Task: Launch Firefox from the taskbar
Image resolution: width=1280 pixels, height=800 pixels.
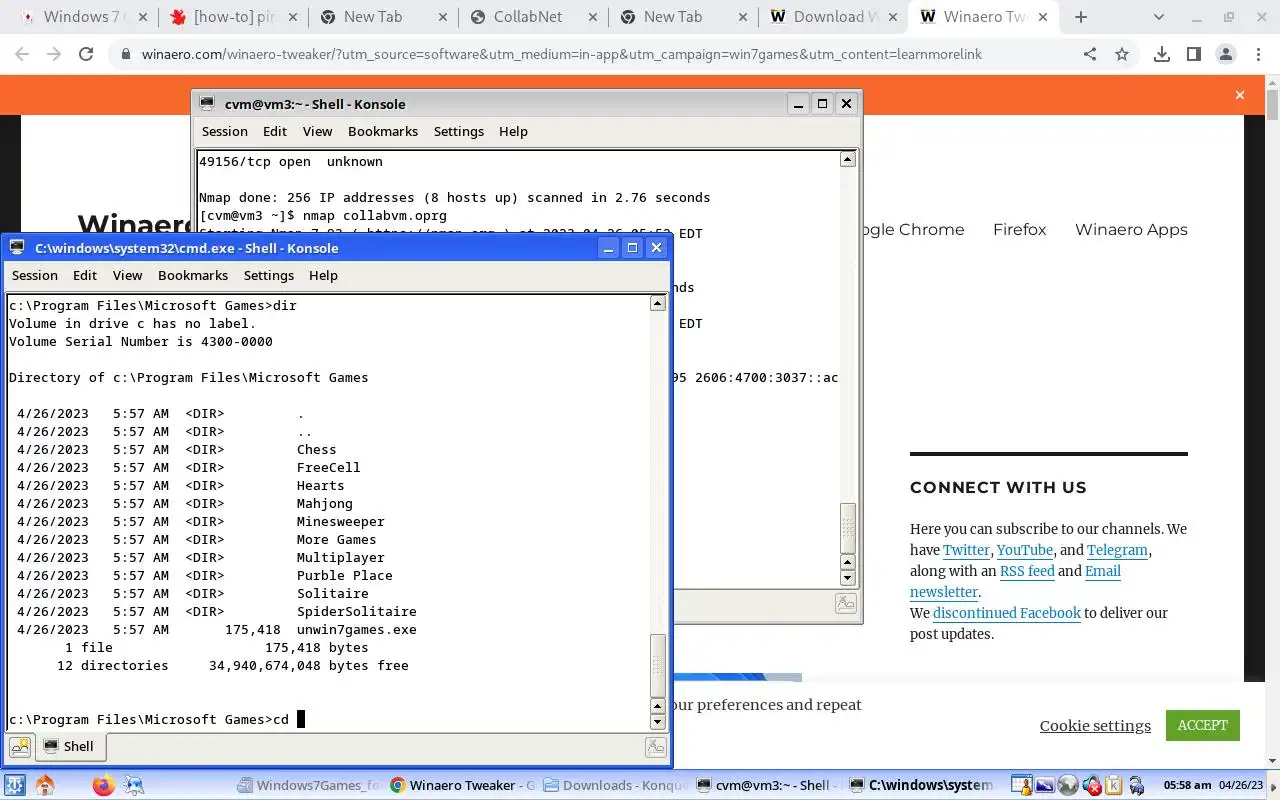Action: 103,785
